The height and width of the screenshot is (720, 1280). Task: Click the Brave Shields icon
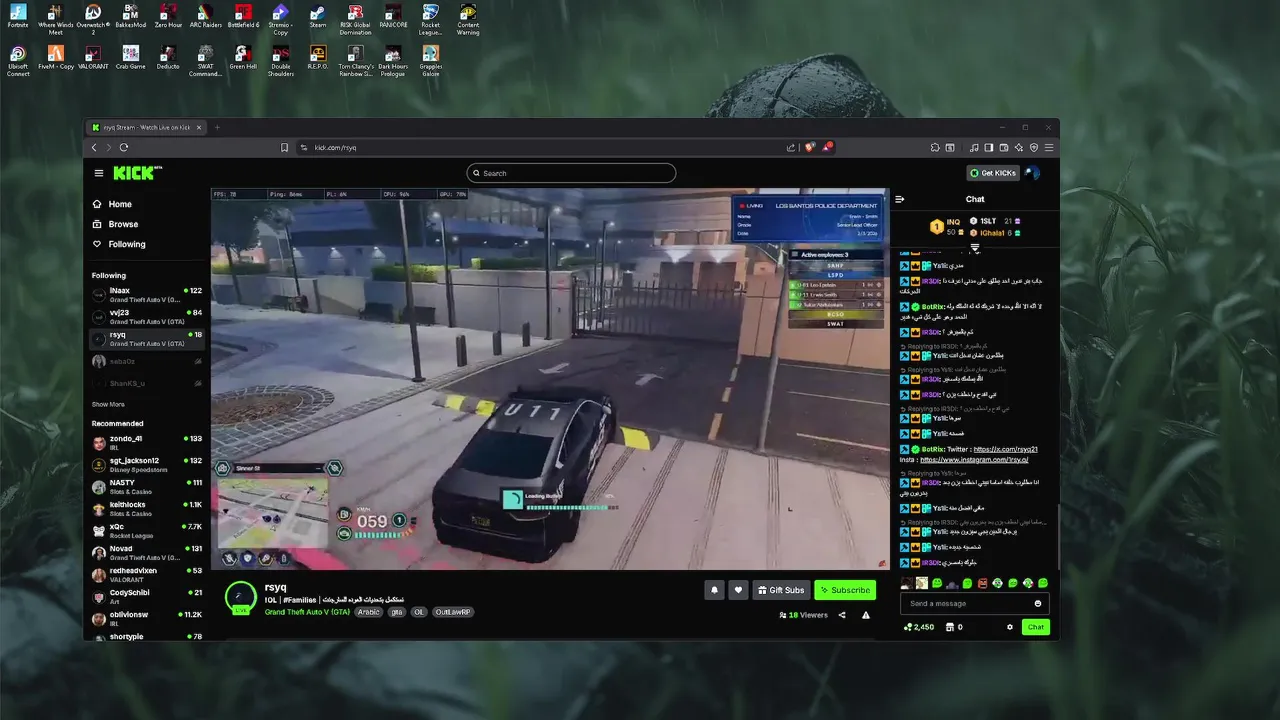pyautogui.click(x=809, y=147)
